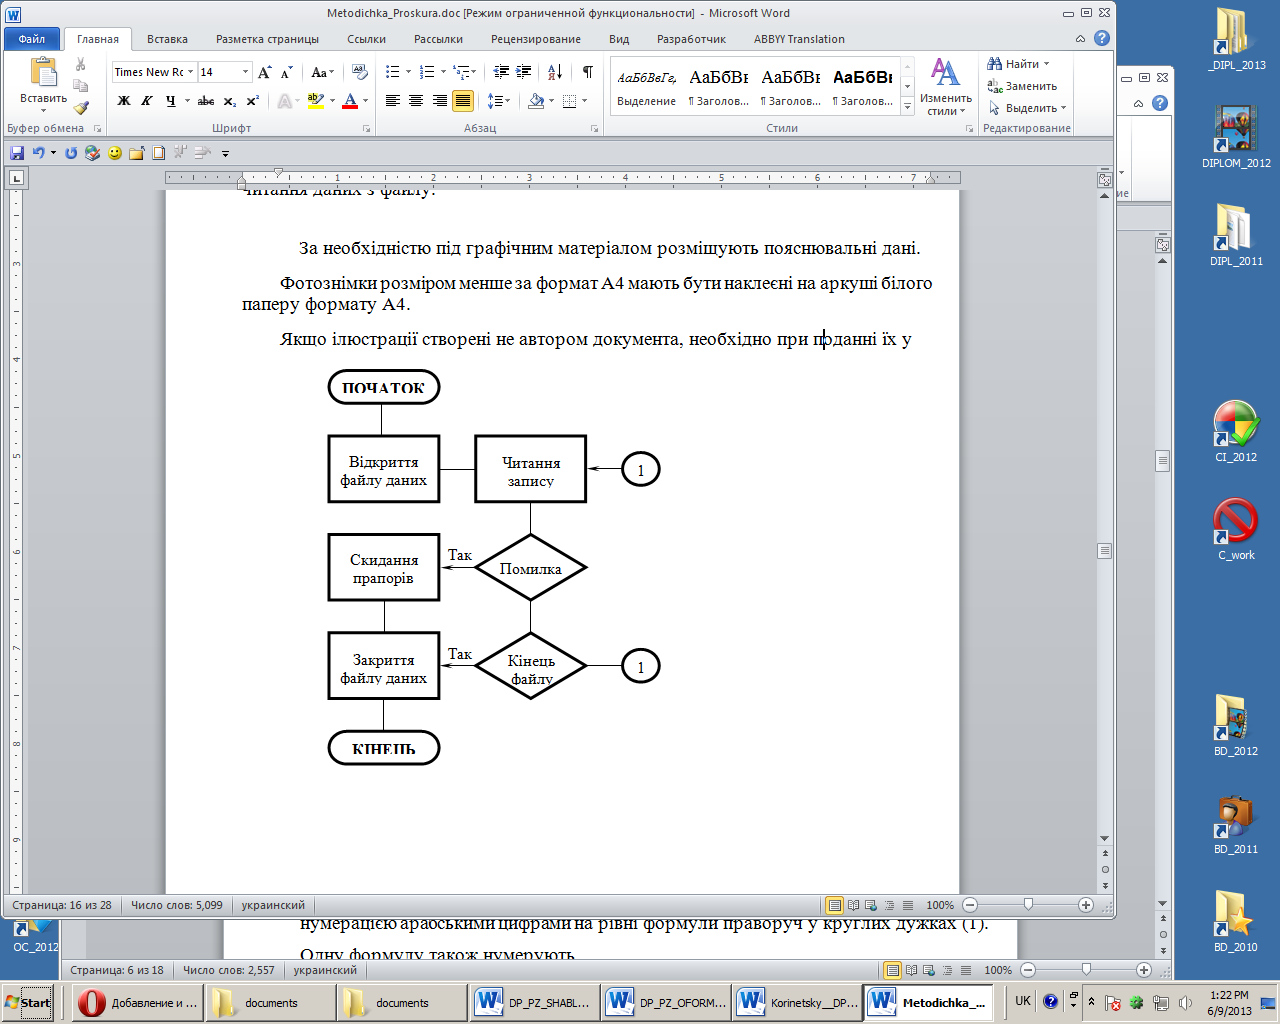Viewport: 1280px width, 1024px height.
Task: Toggle superscript formatting
Action: [253, 101]
